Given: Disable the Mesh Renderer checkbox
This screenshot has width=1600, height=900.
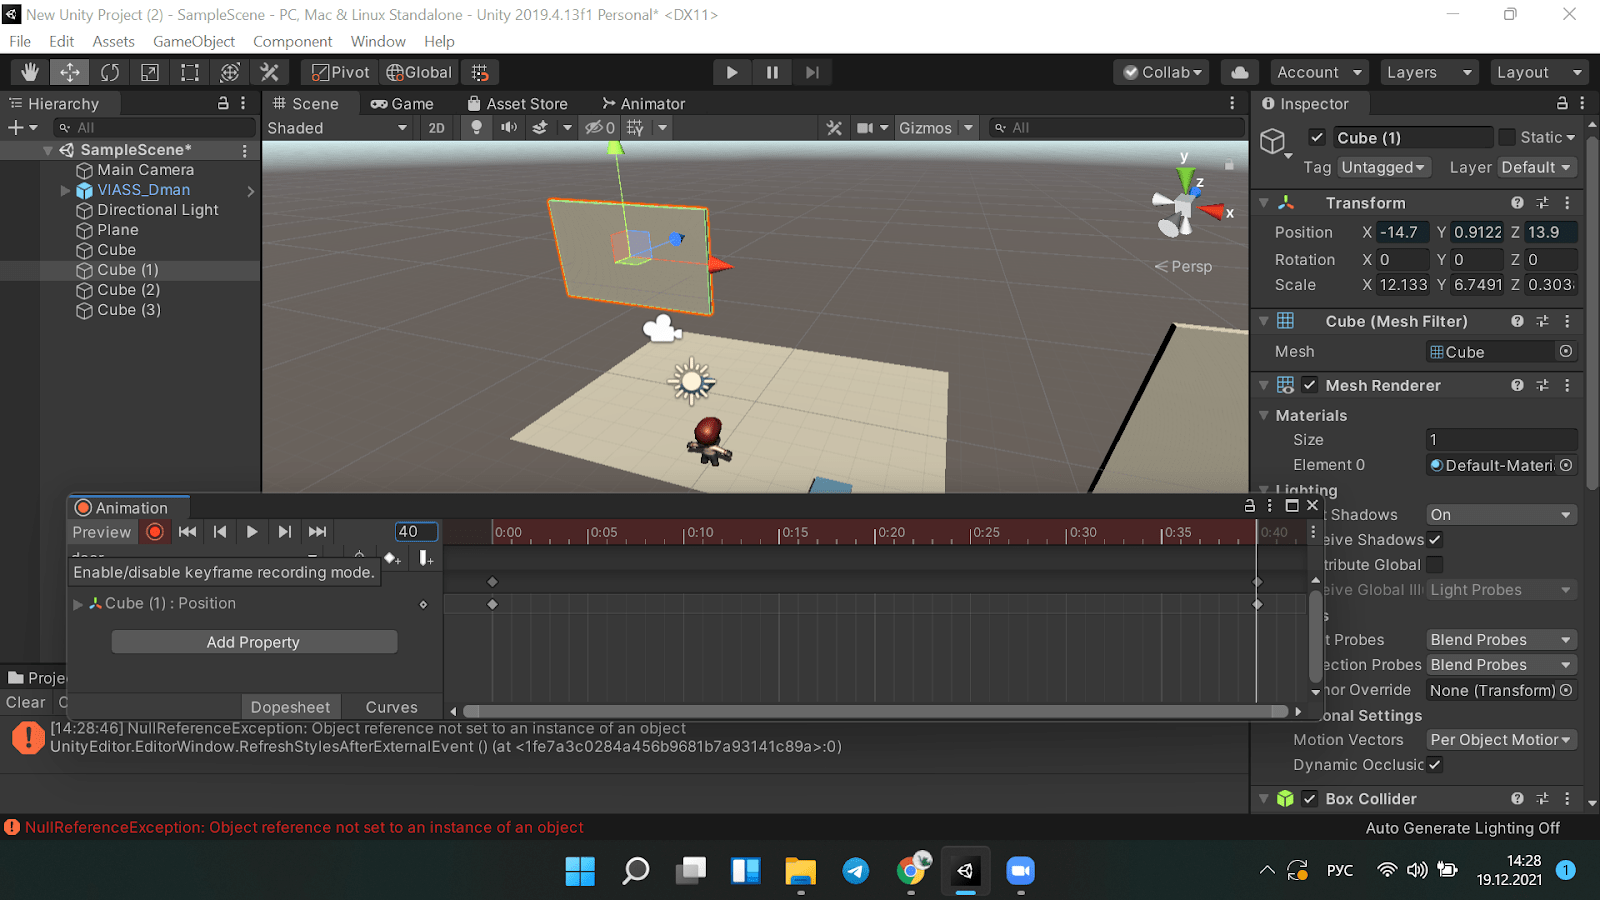Looking at the screenshot, I should point(1310,385).
